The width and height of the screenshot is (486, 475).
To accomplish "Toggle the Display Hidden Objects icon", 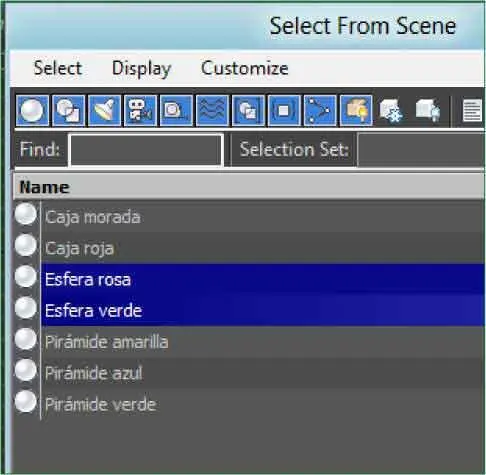I will 428,111.
